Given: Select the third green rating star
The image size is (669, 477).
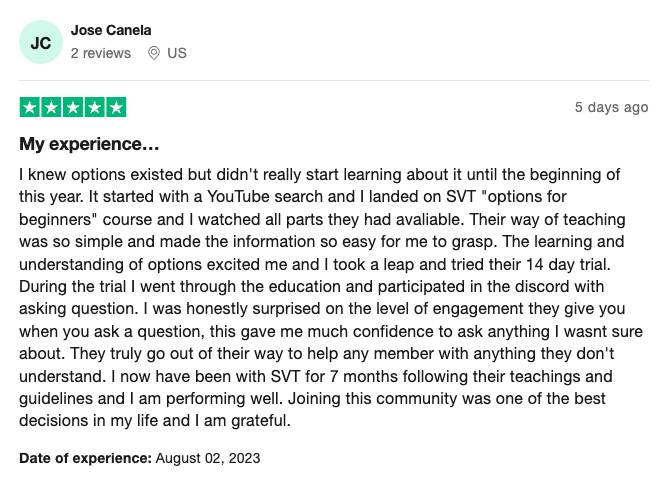Looking at the screenshot, I should tap(73, 107).
